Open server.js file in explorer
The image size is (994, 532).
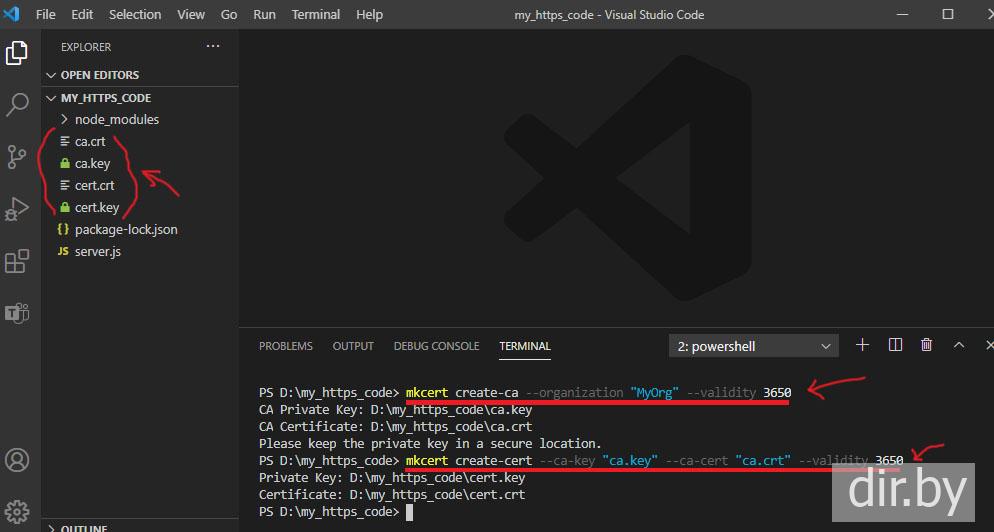[x=97, y=251]
